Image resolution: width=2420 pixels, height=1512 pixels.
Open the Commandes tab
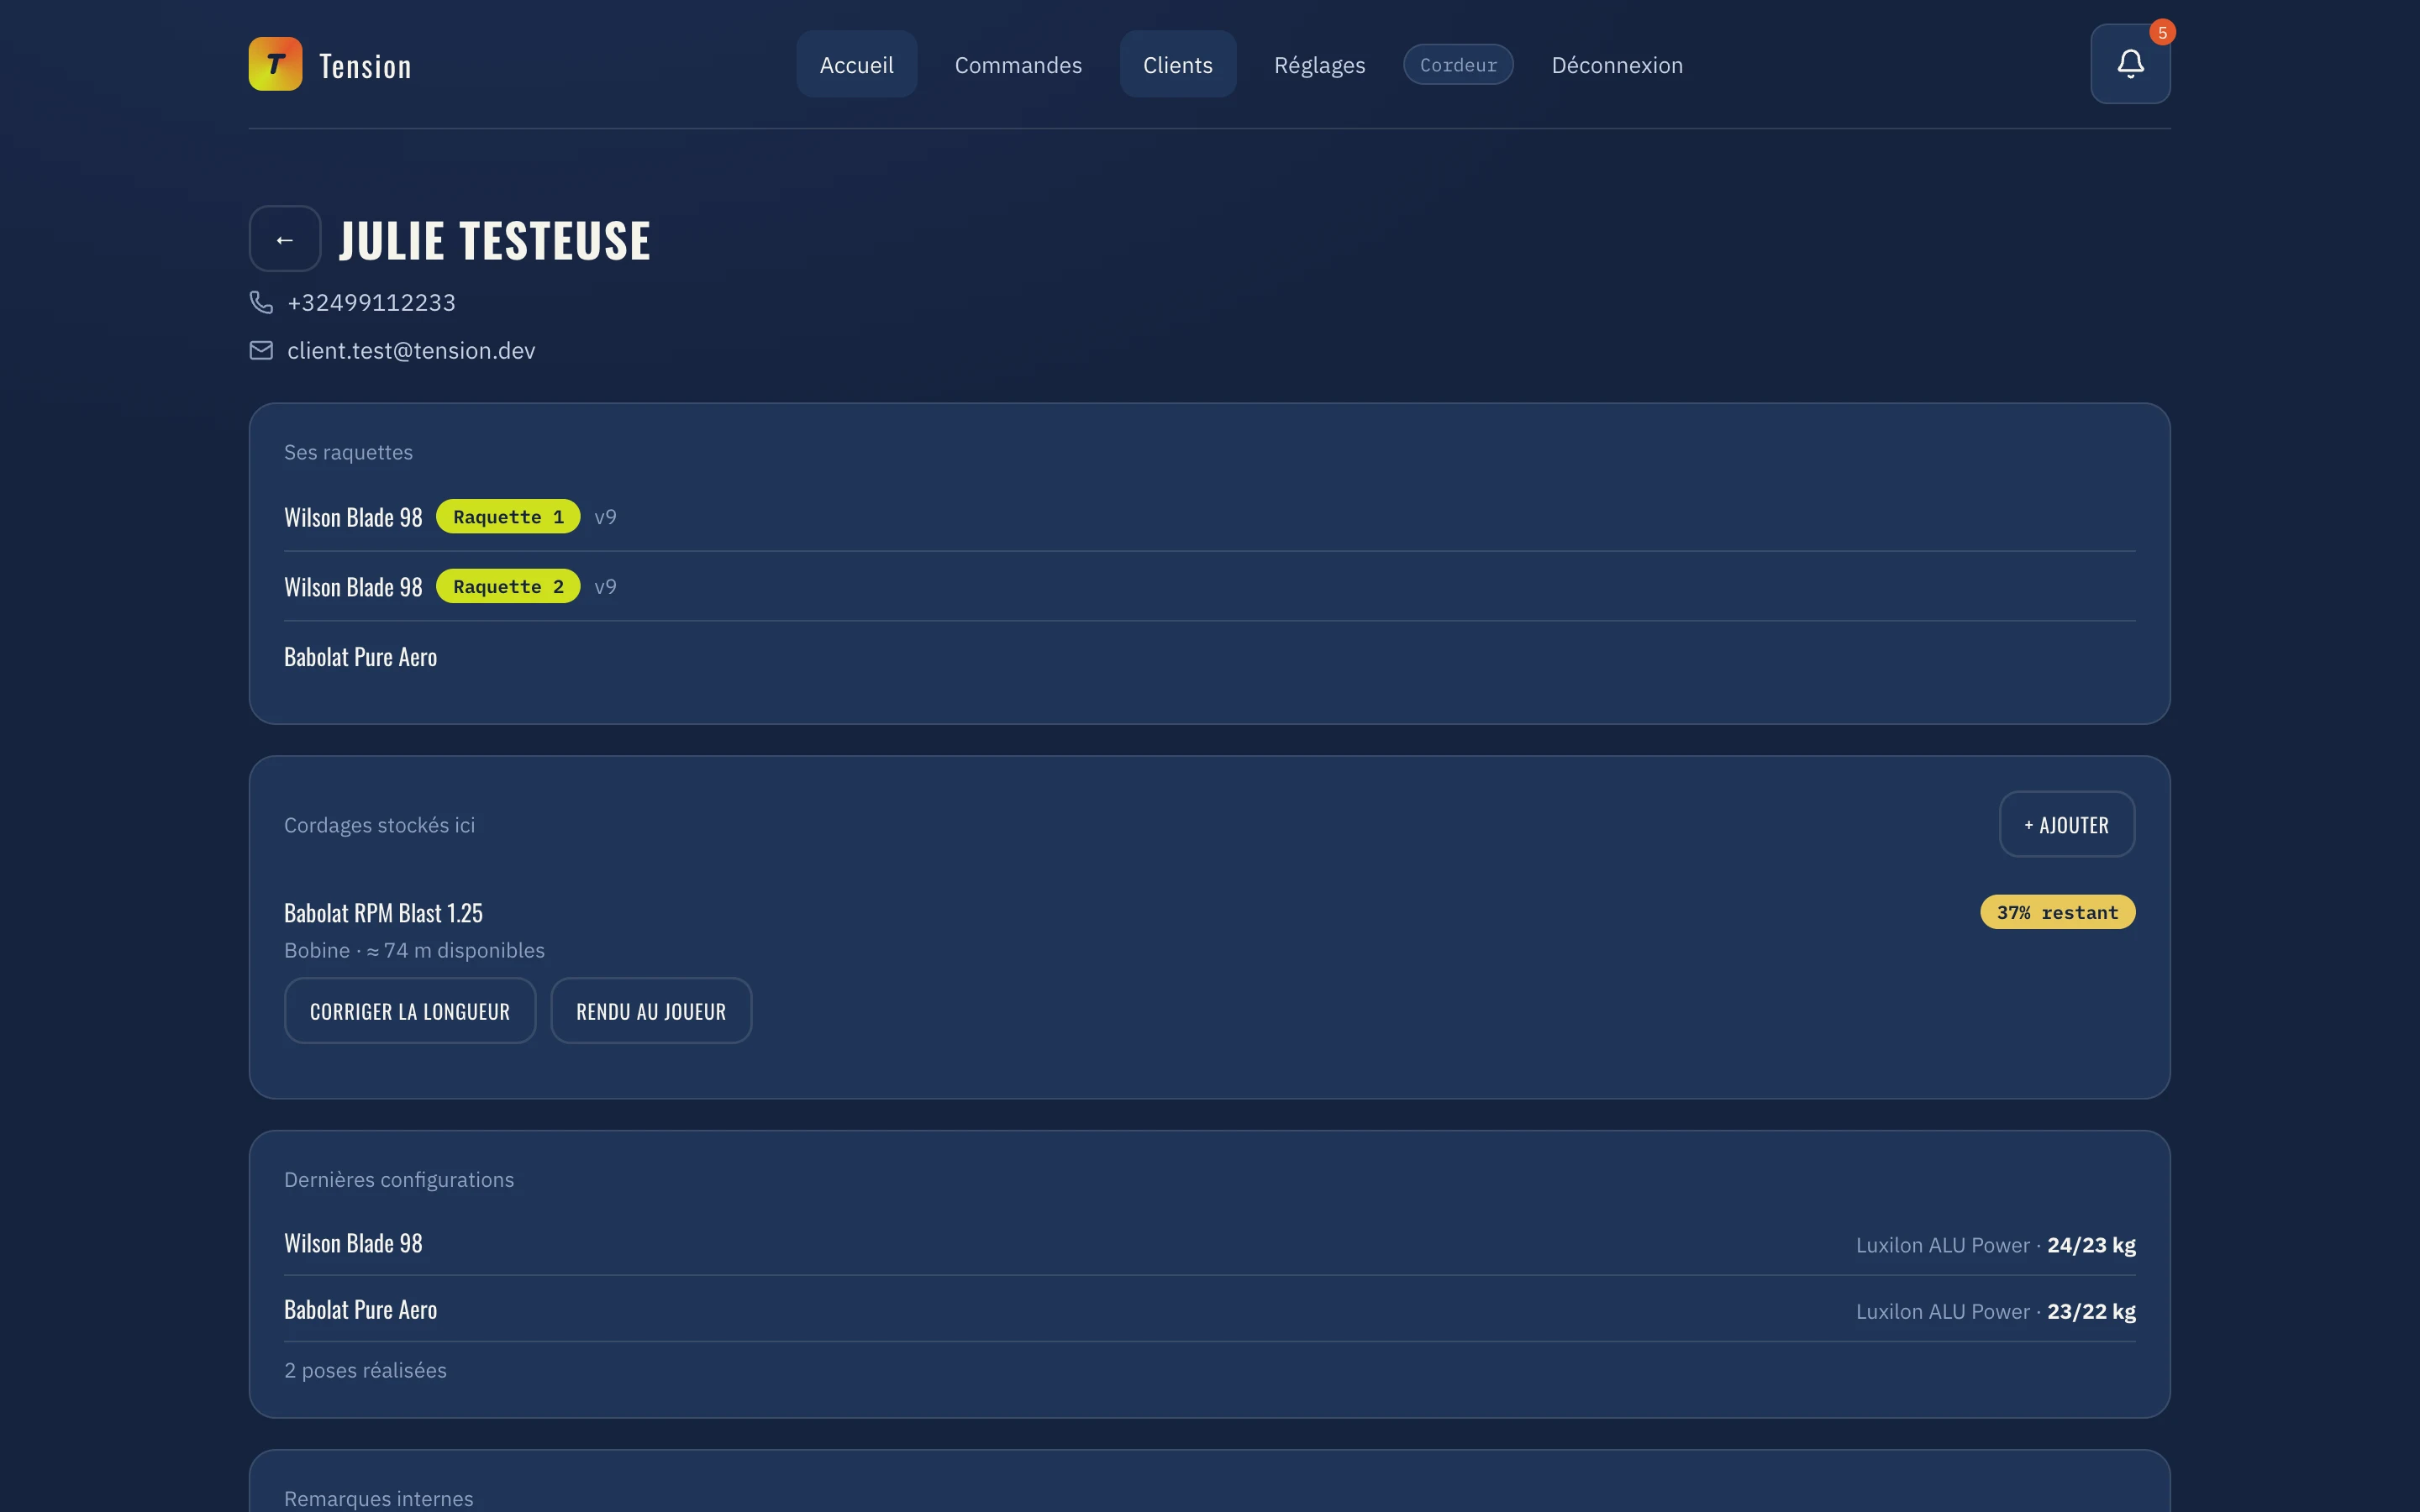pyautogui.click(x=1018, y=64)
